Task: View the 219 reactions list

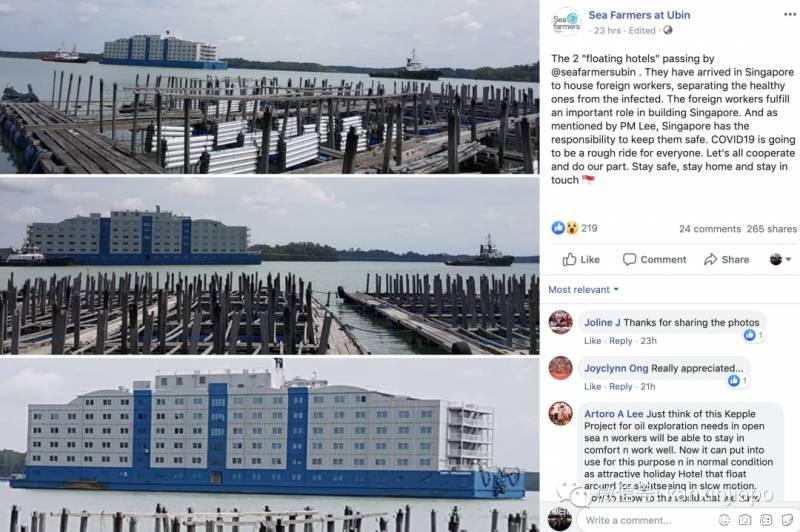Action: (x=574, y=228)
